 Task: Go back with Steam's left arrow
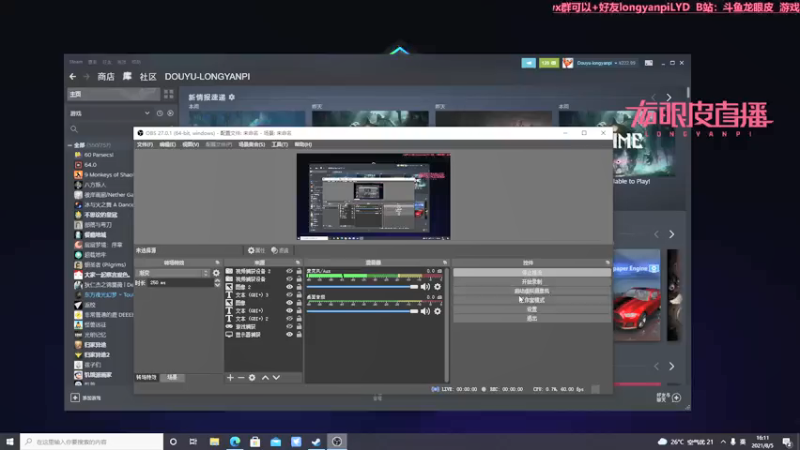point(72,77)
